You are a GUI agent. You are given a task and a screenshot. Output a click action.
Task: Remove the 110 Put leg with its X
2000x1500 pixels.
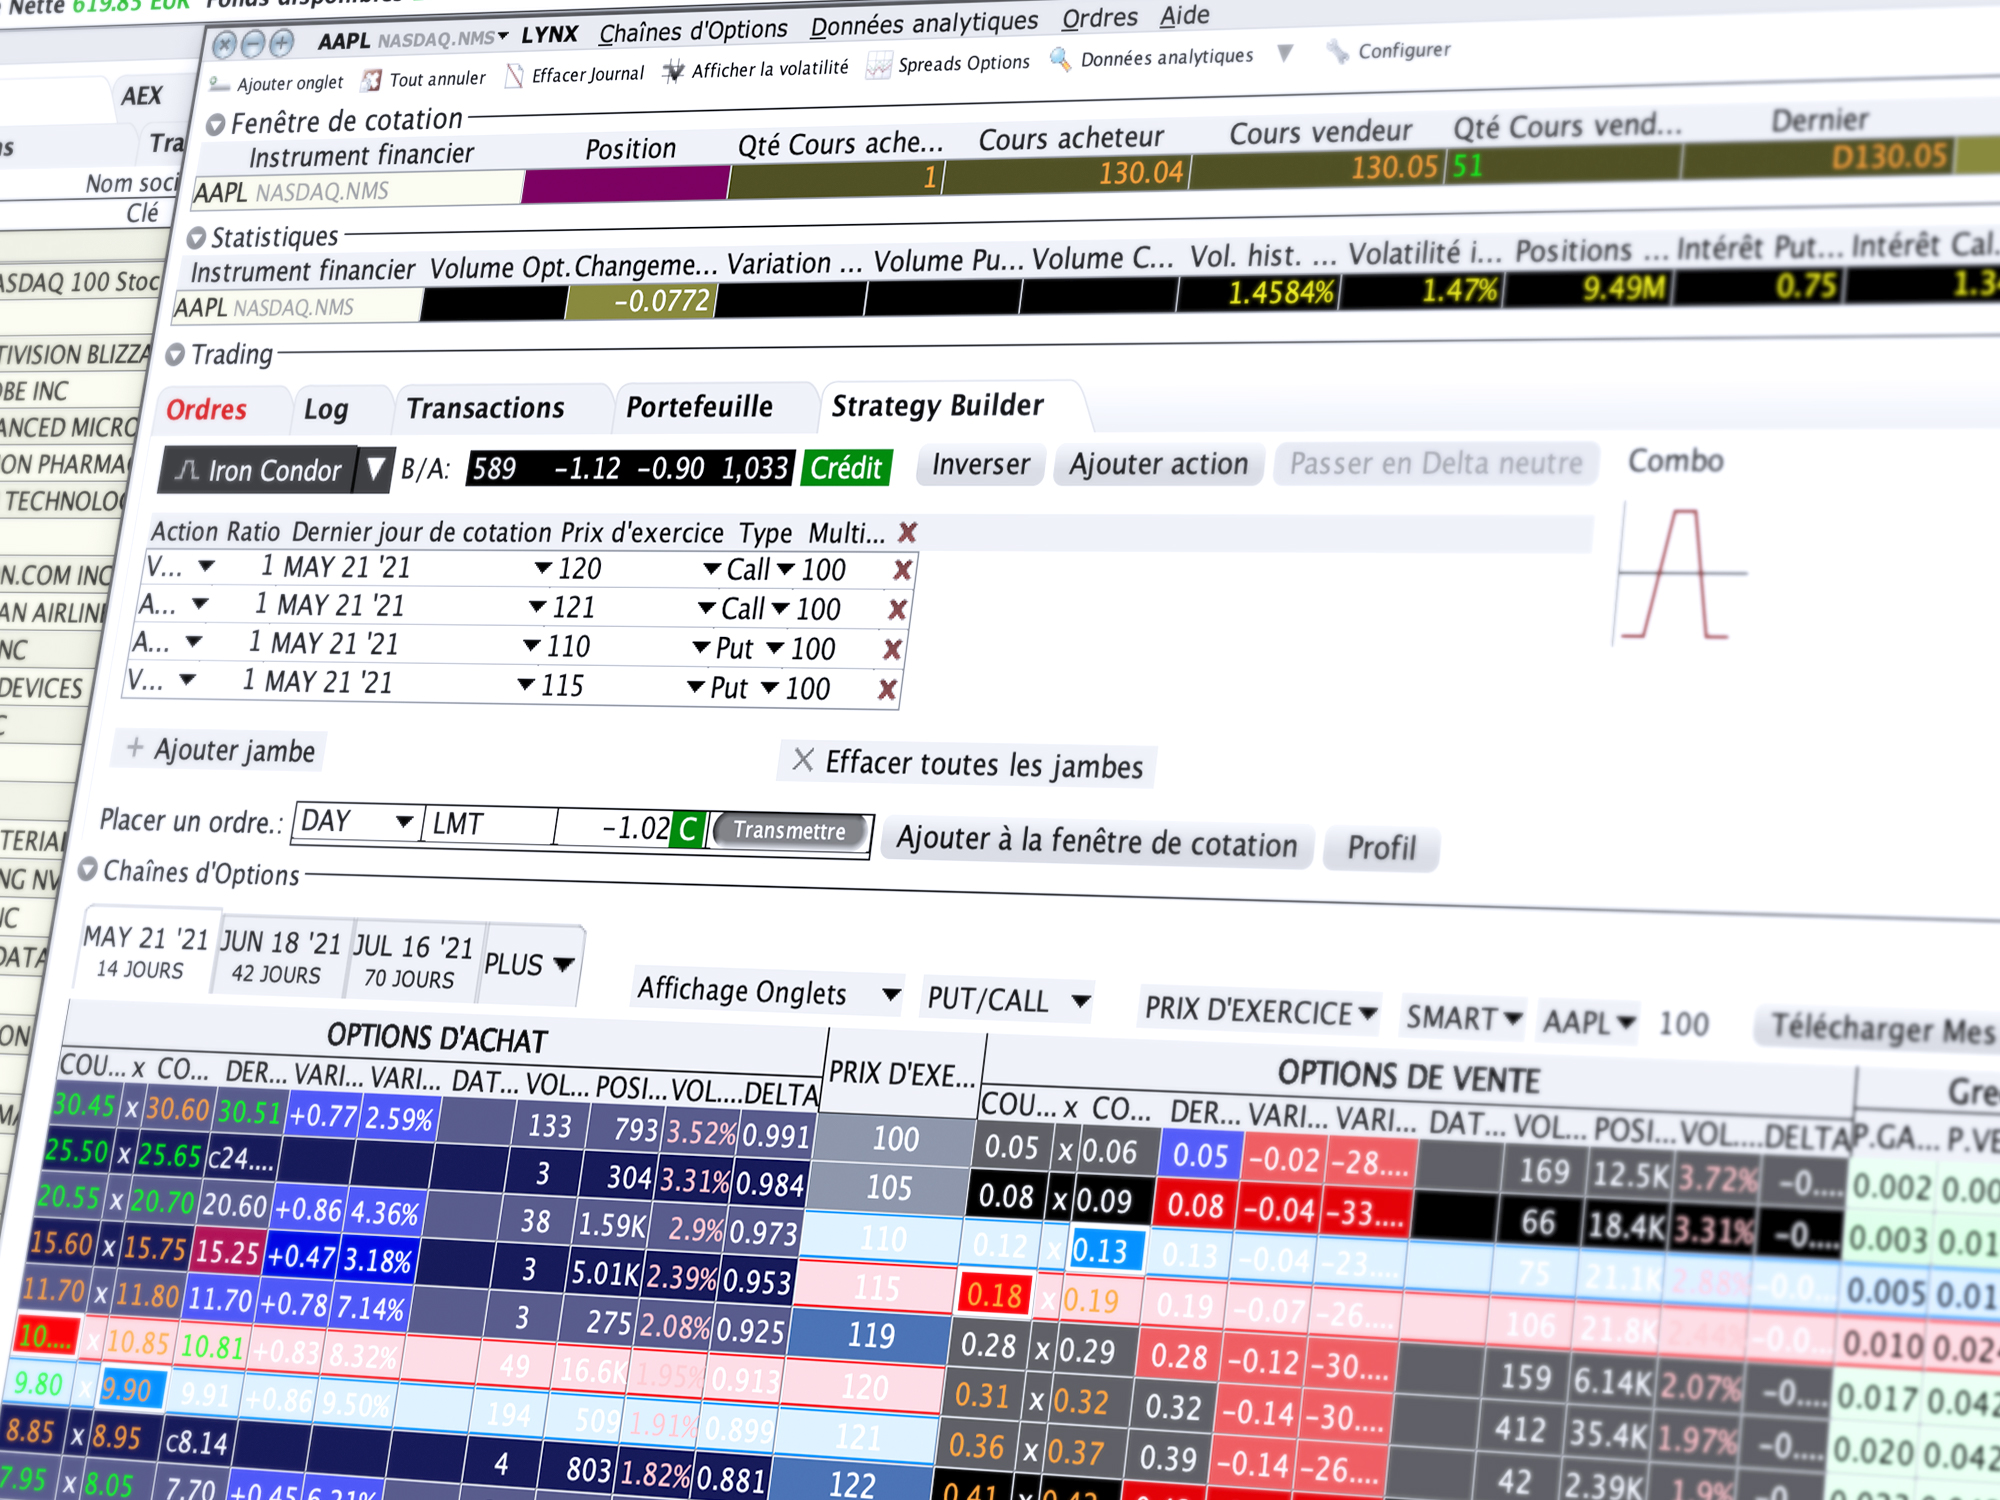click(x=892, y=650)
